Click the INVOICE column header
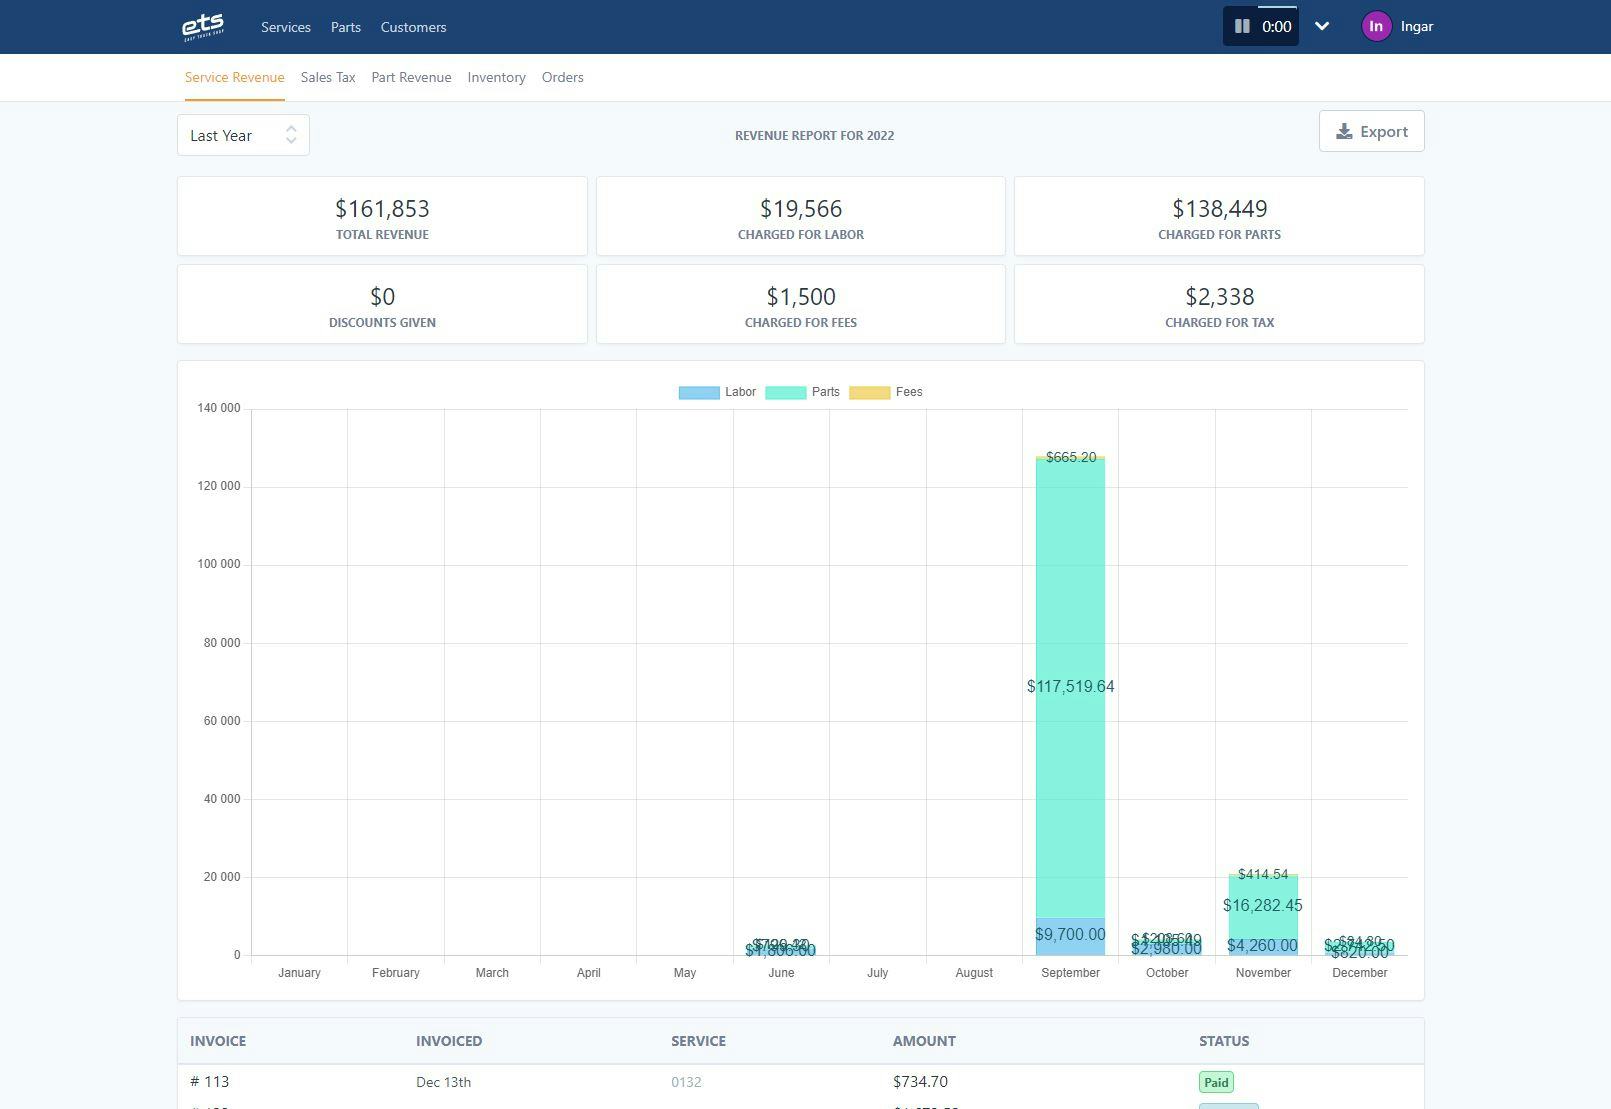This screenshot has width=1611, height=1109. point(218,1041)
